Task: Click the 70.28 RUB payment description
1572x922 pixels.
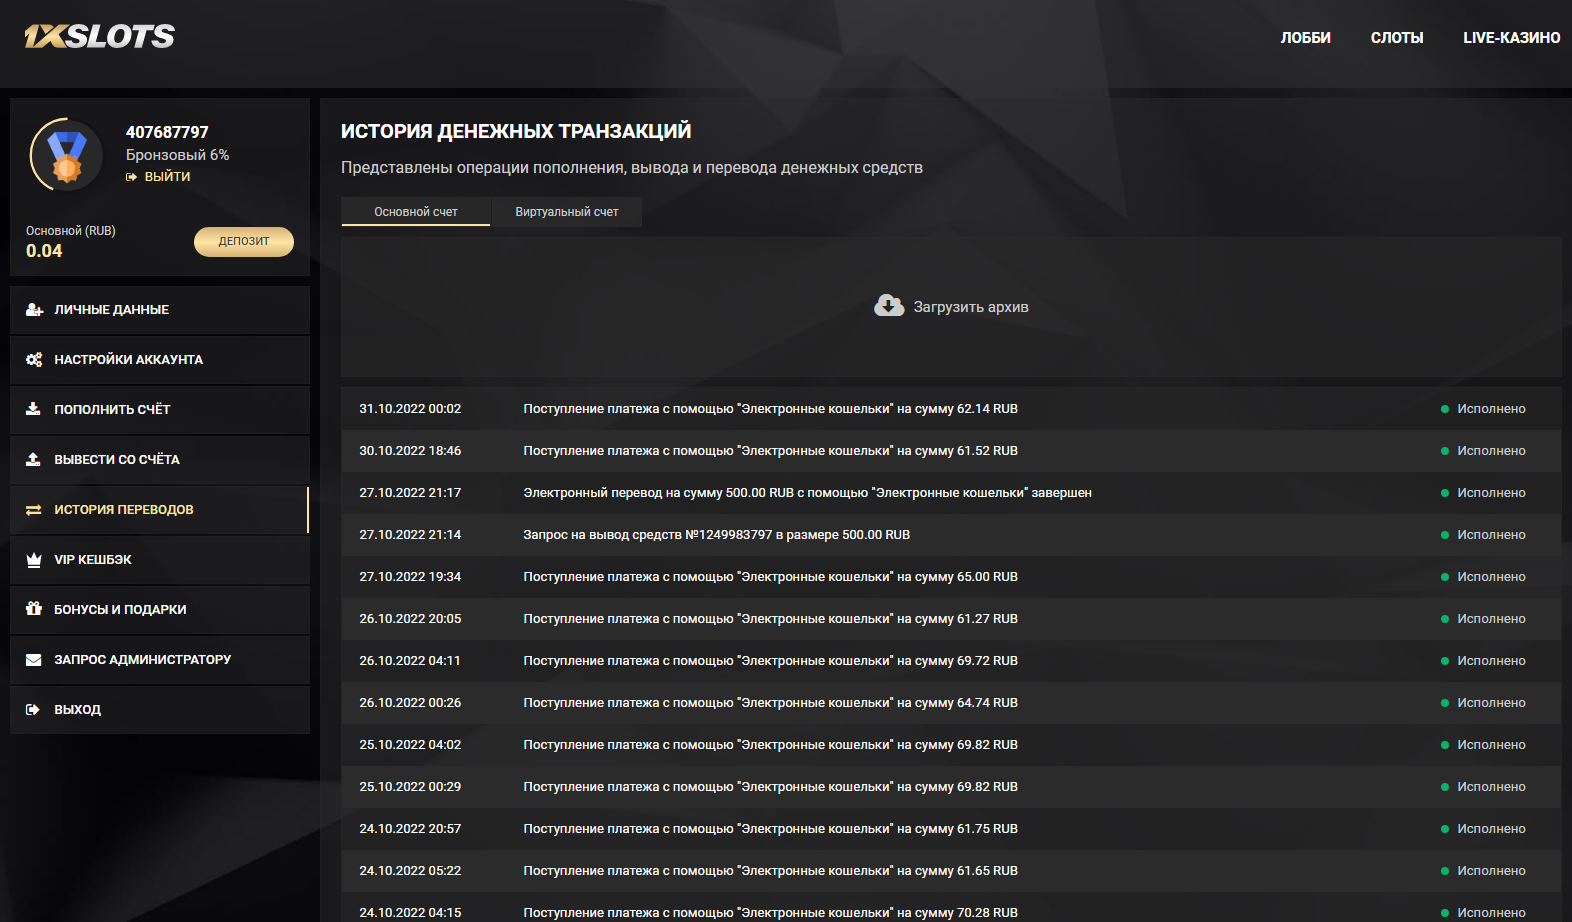Action: (x=770, y=913)
